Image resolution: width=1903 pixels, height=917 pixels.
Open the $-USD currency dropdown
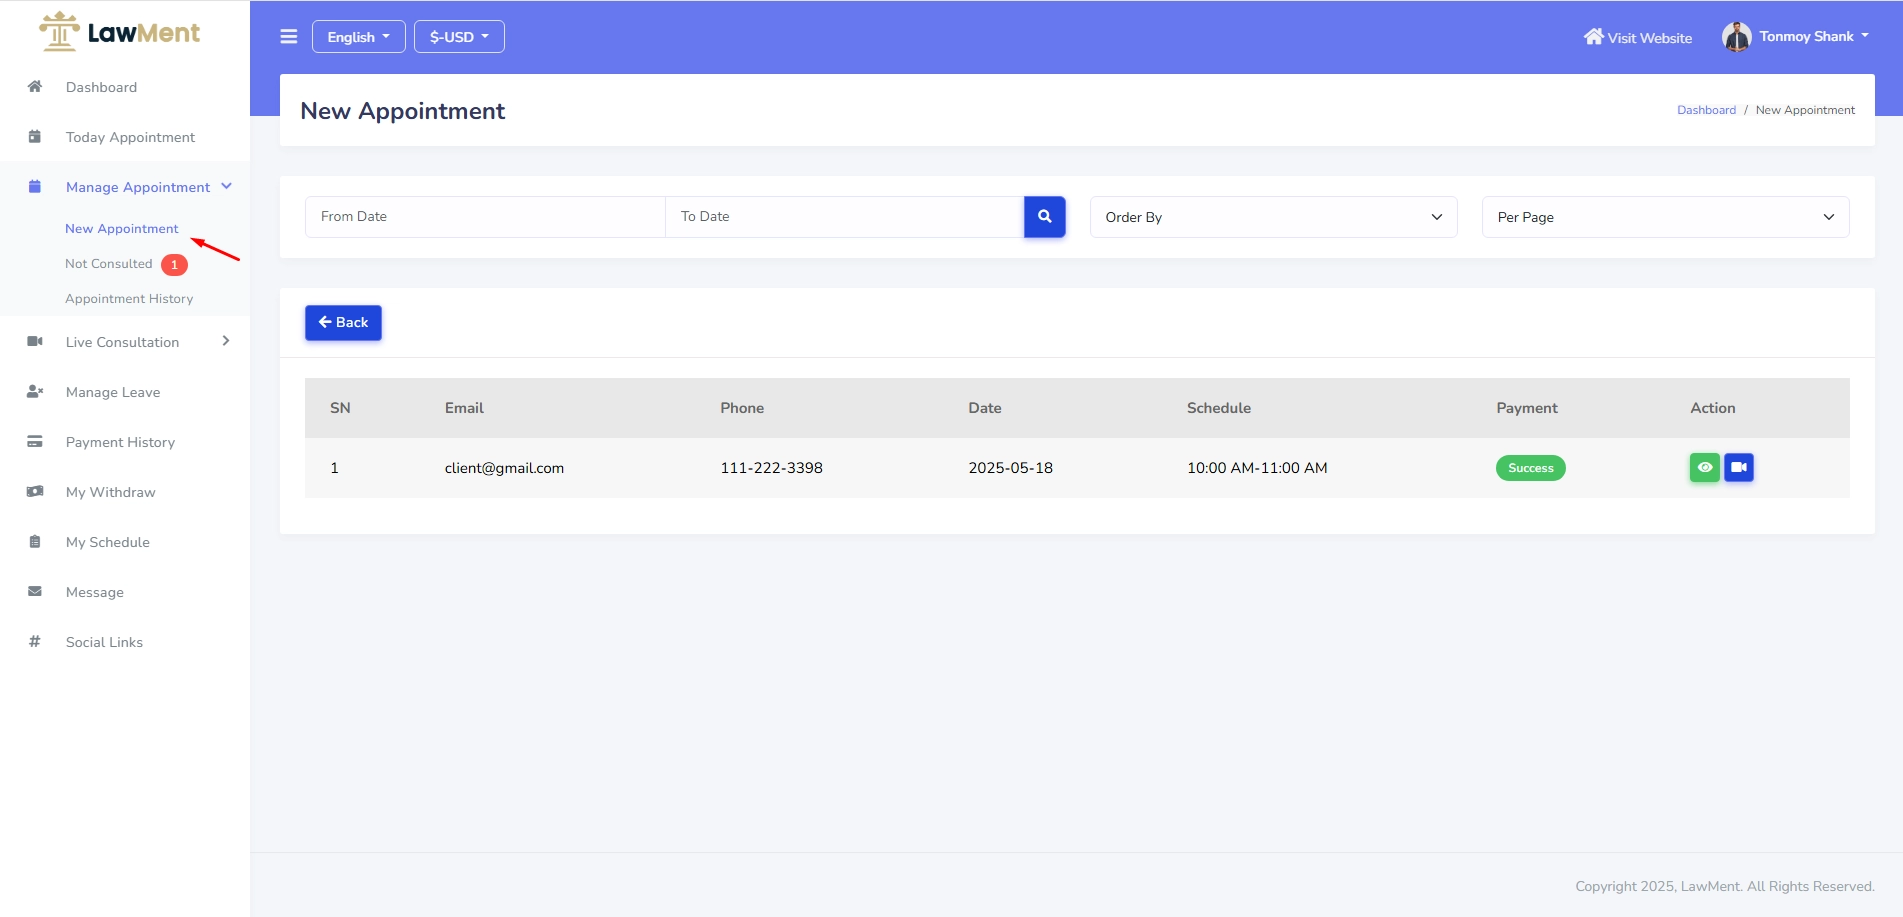tap(460, 37)
